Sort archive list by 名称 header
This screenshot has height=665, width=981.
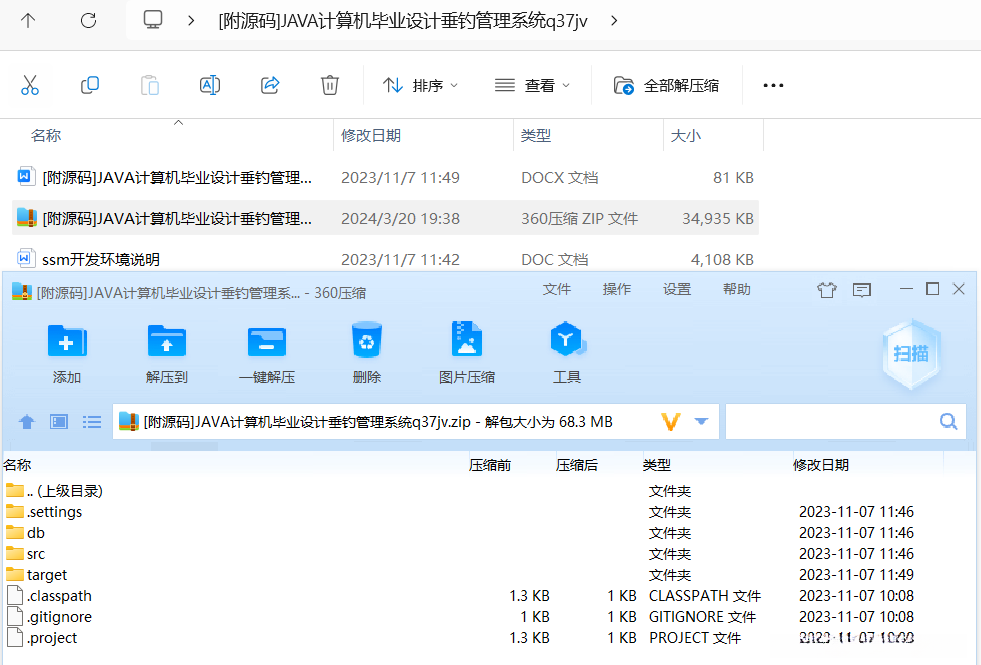click(x=17, y=465)
